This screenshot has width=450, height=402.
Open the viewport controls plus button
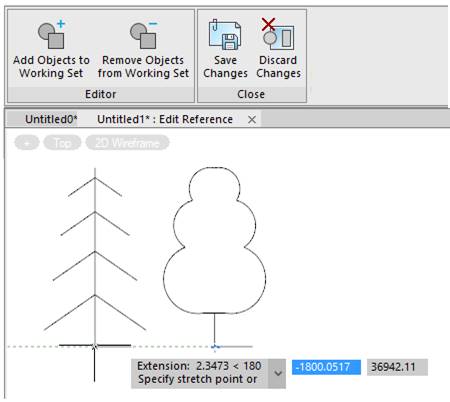[x=27, y=143]
